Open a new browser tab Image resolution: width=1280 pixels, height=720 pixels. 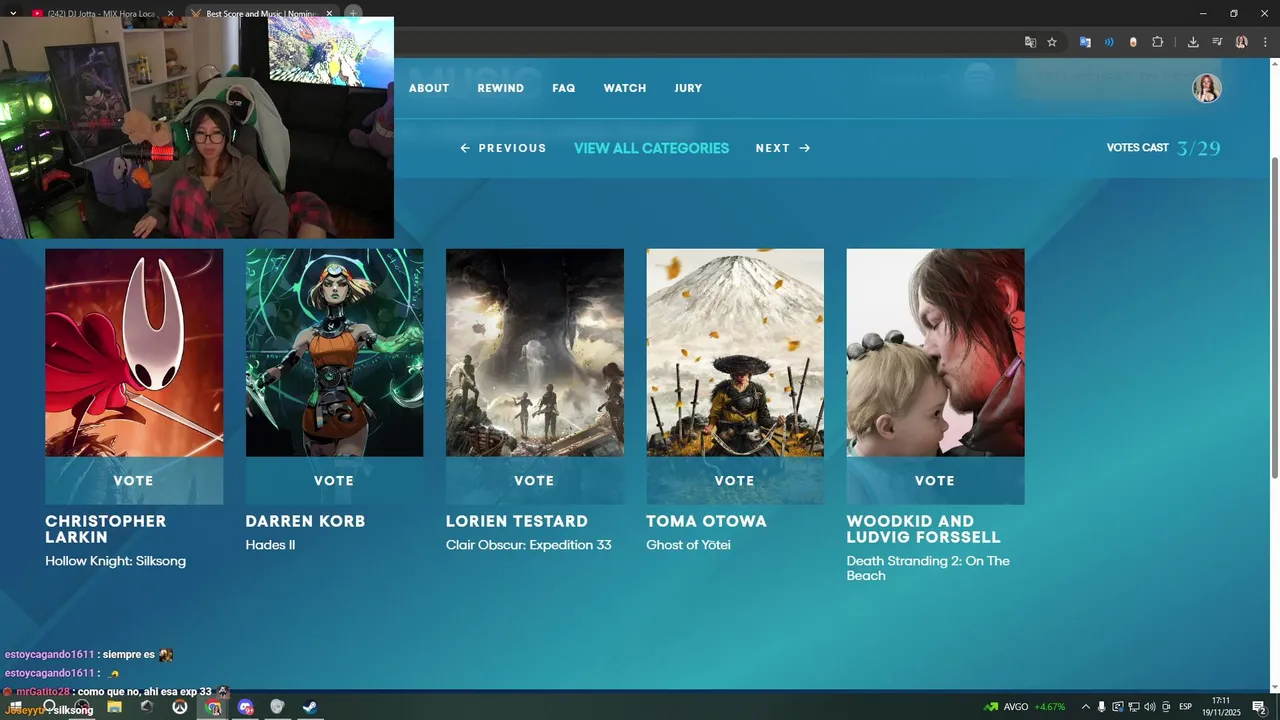point(353,14)
